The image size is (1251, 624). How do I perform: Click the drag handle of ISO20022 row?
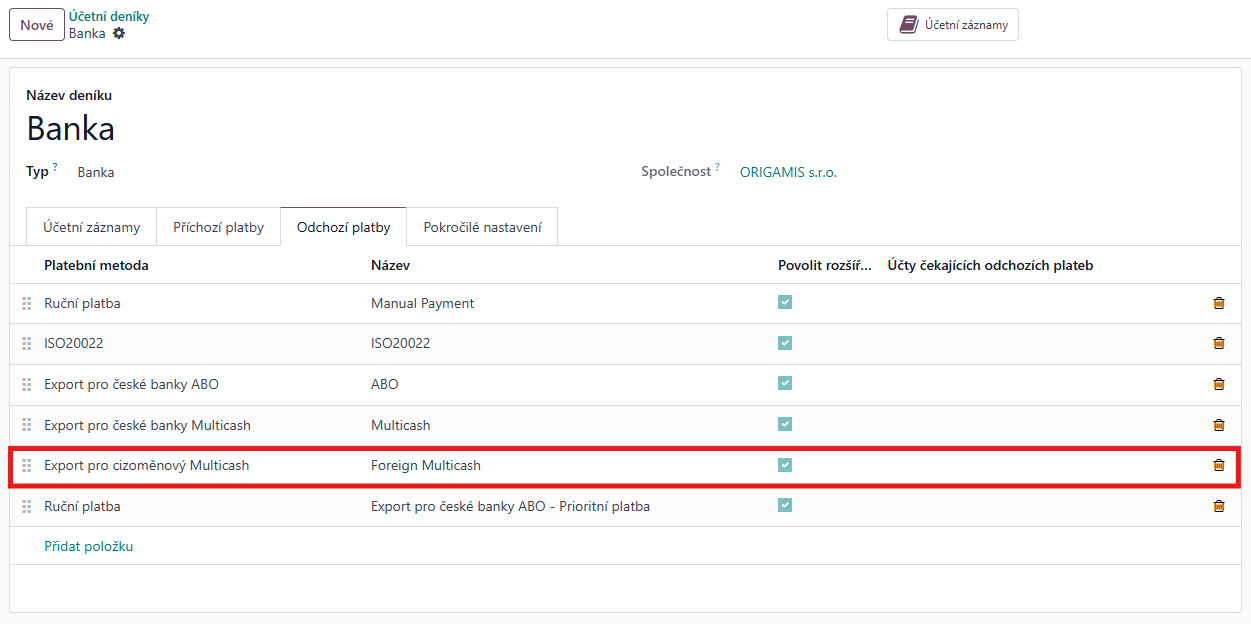[x=27, y=343]
